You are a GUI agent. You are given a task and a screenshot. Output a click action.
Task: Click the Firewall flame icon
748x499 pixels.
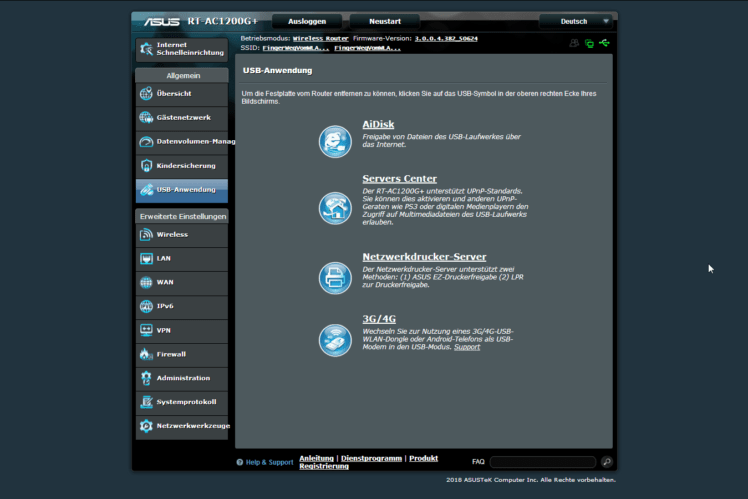click(x=145, y=354)
